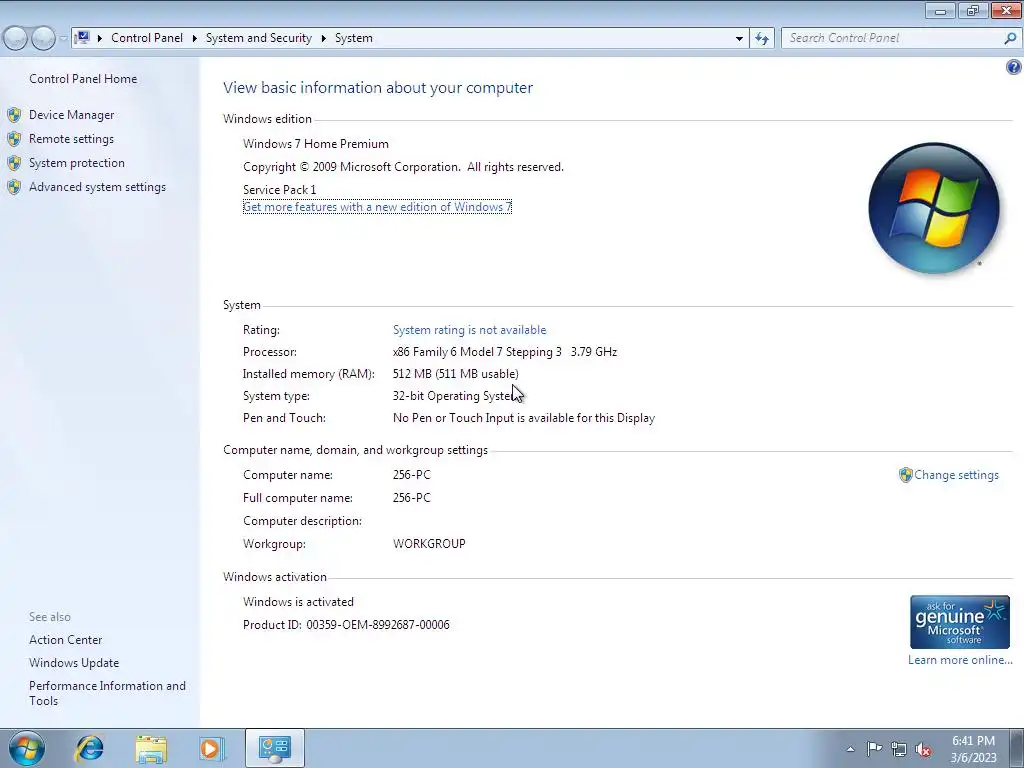Click the Computer name value '256-PC'

(x=411, y=475)
